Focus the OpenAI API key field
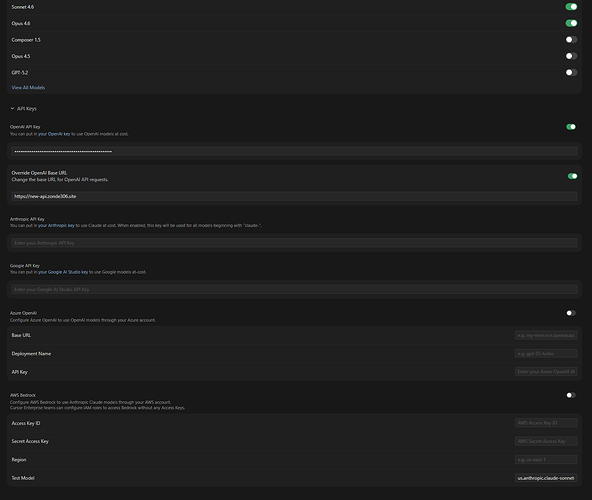 (x=294, y=151)
